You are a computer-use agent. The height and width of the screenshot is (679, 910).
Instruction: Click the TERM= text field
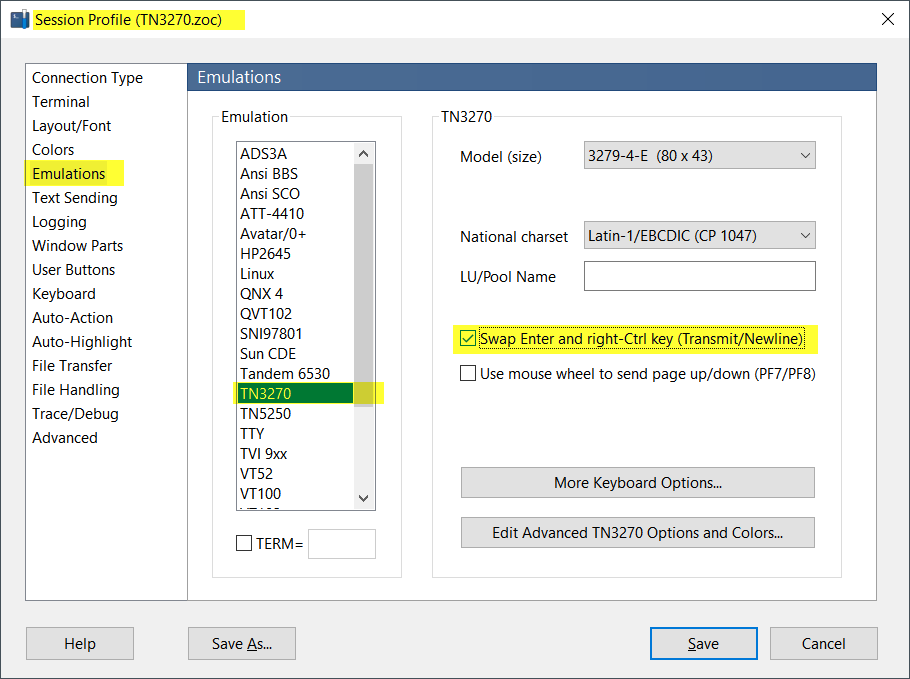tap(342, 544)
